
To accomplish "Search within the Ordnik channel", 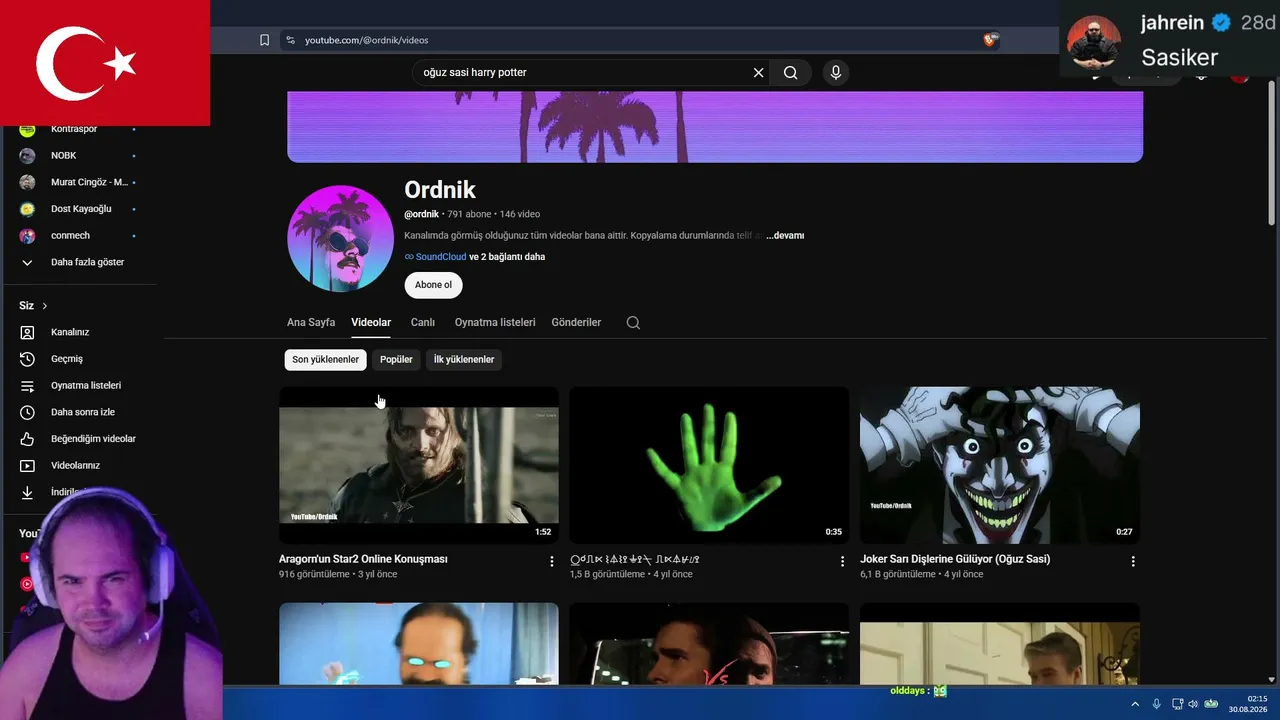I will tap(633, 323).
